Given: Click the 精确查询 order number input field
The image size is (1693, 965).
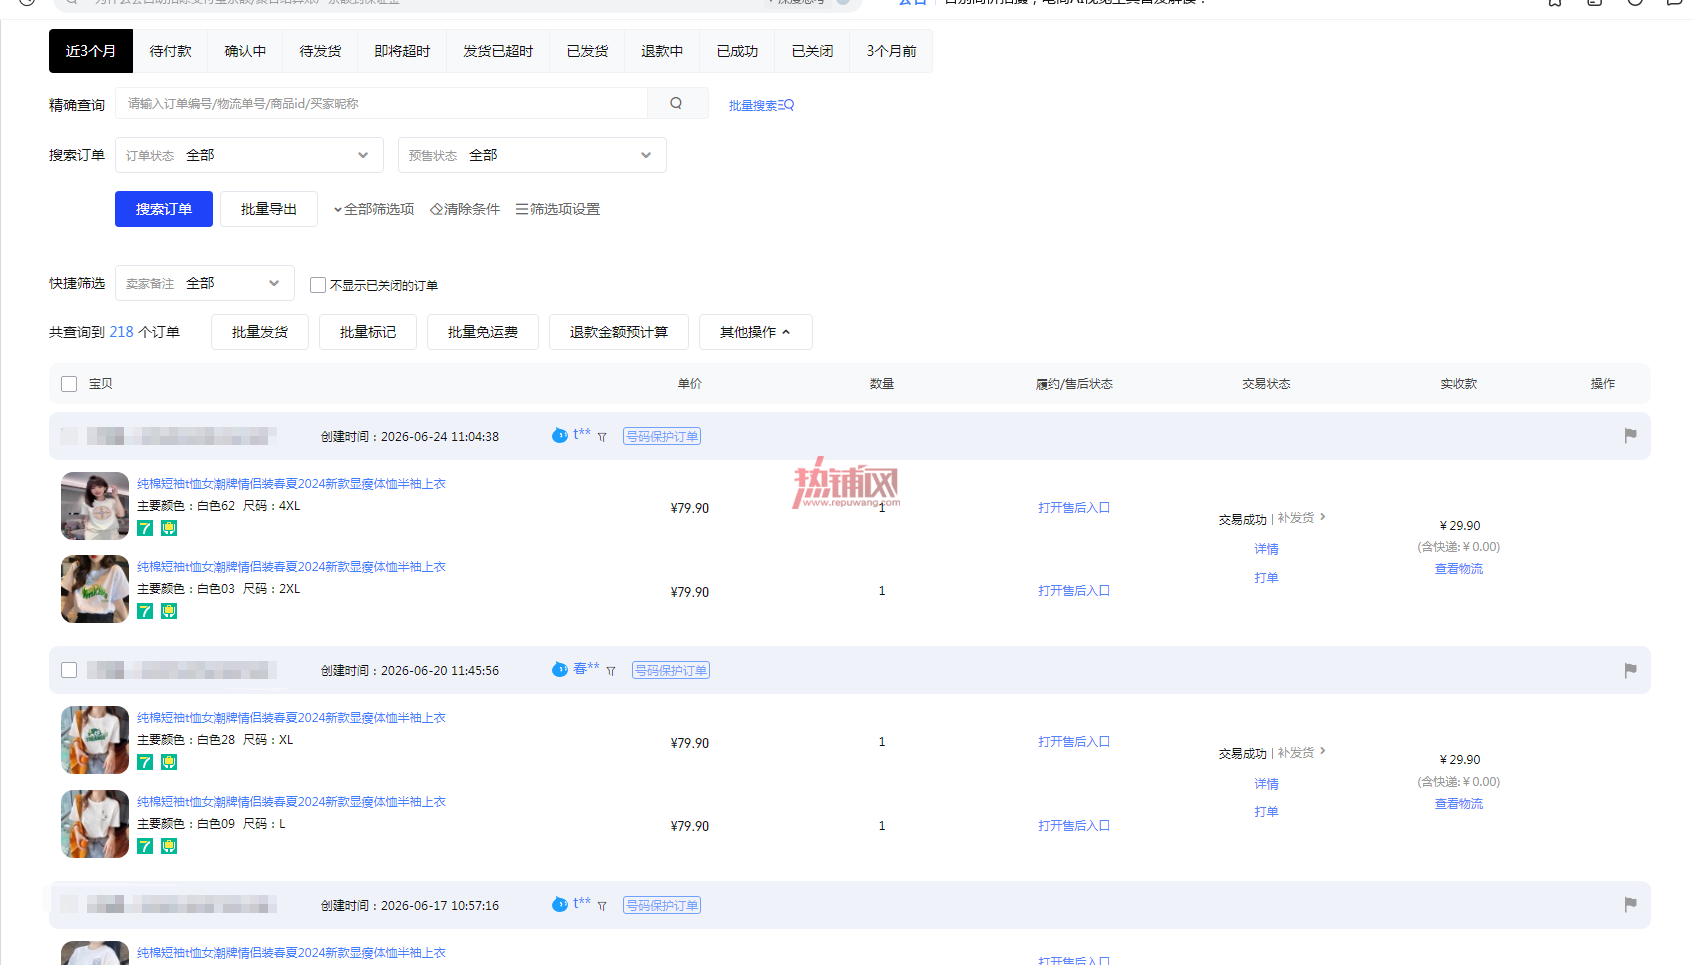Looking at the screenshot, I should click(381, 103).
